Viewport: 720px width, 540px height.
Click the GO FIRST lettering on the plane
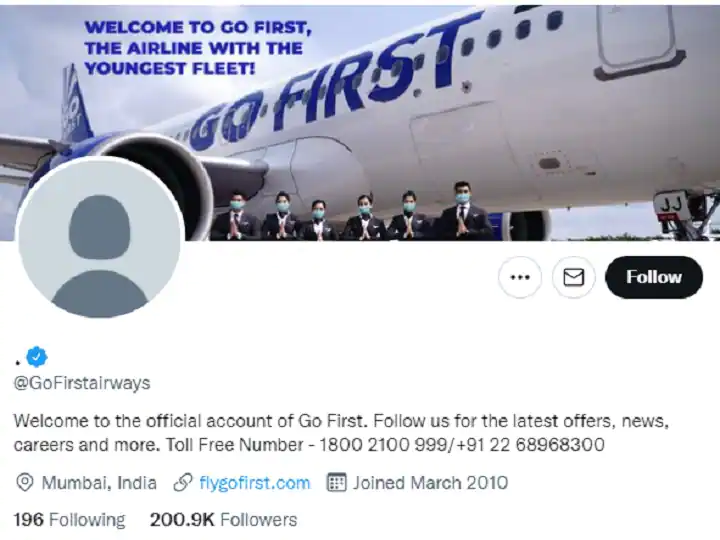330,95
